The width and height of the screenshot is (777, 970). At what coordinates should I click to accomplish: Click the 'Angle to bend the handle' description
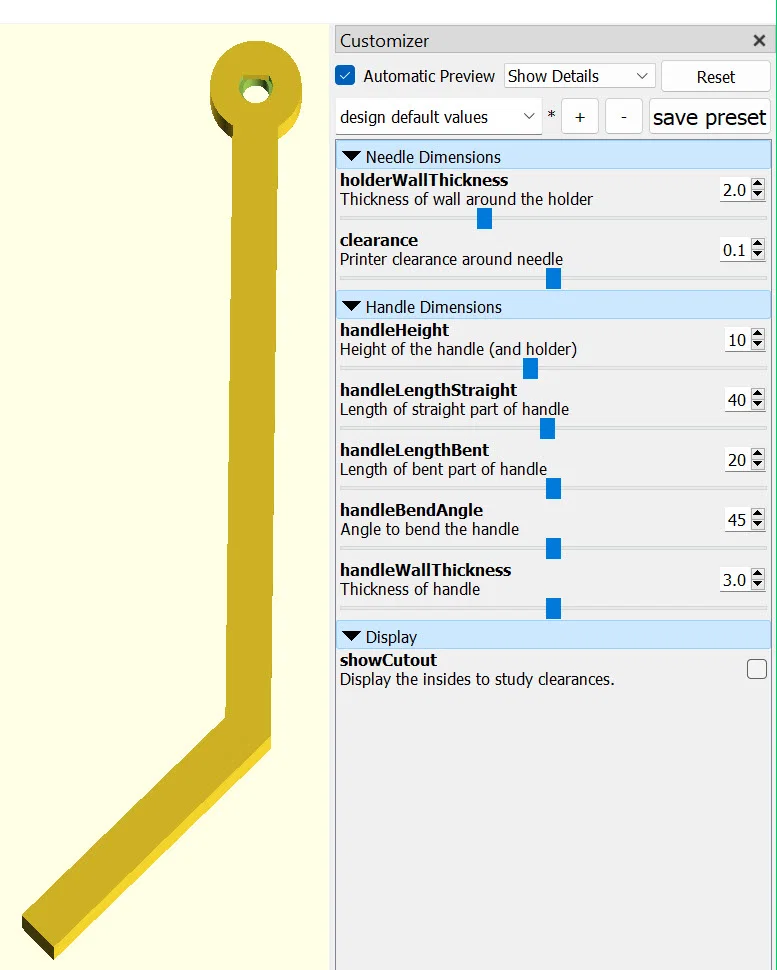click(x=429, y=530)
